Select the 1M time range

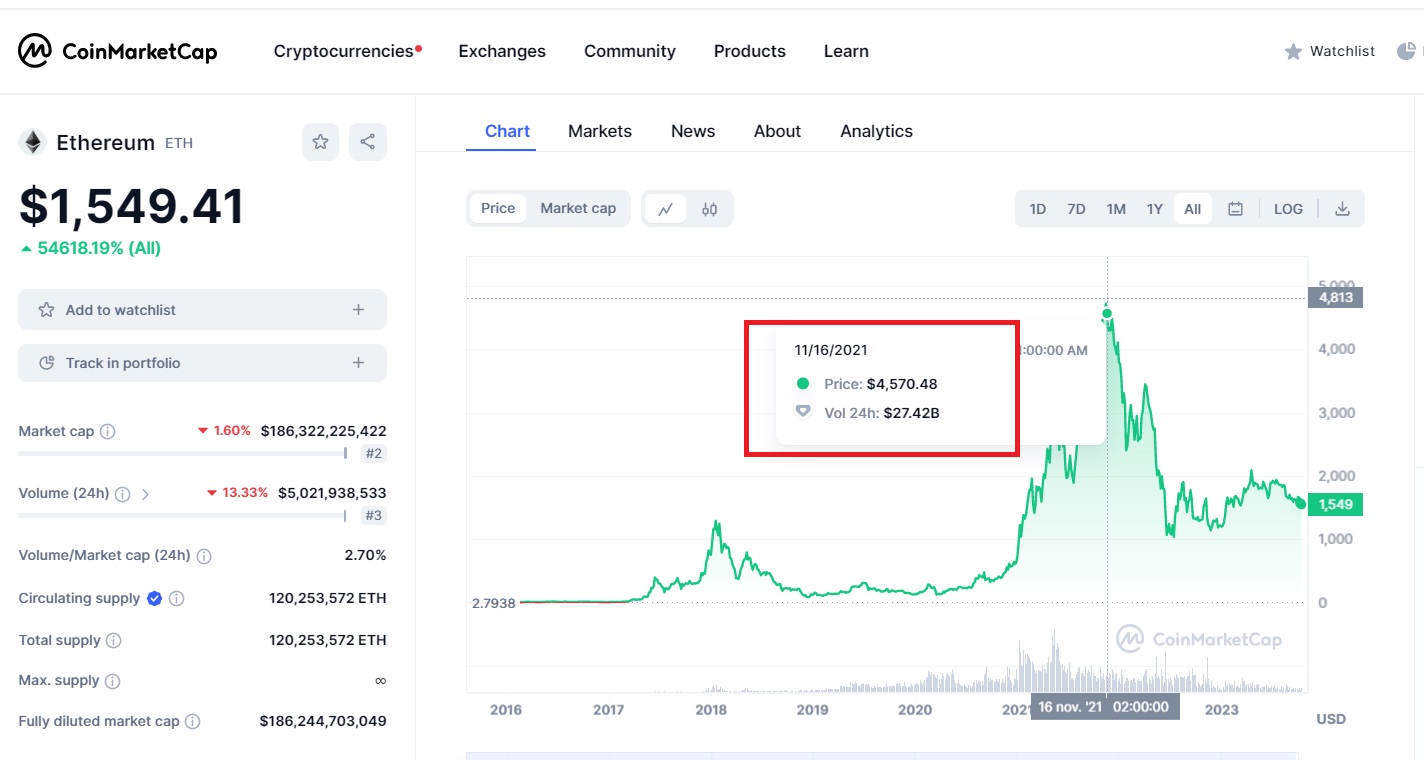coord(1116,209)
